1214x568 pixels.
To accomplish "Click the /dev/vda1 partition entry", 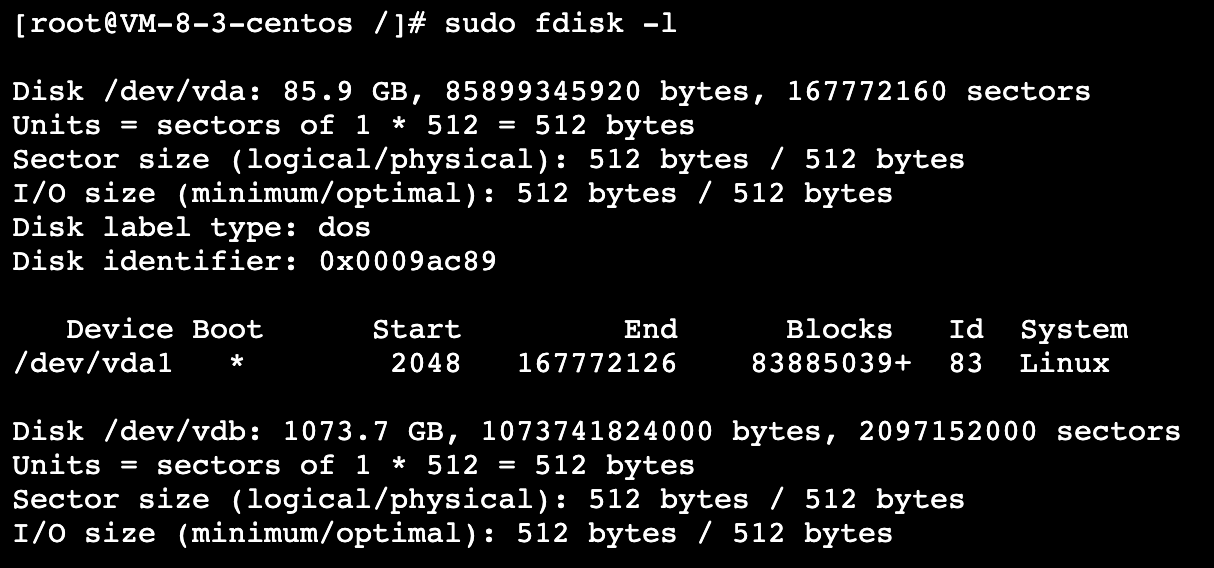I will [92, 363].
